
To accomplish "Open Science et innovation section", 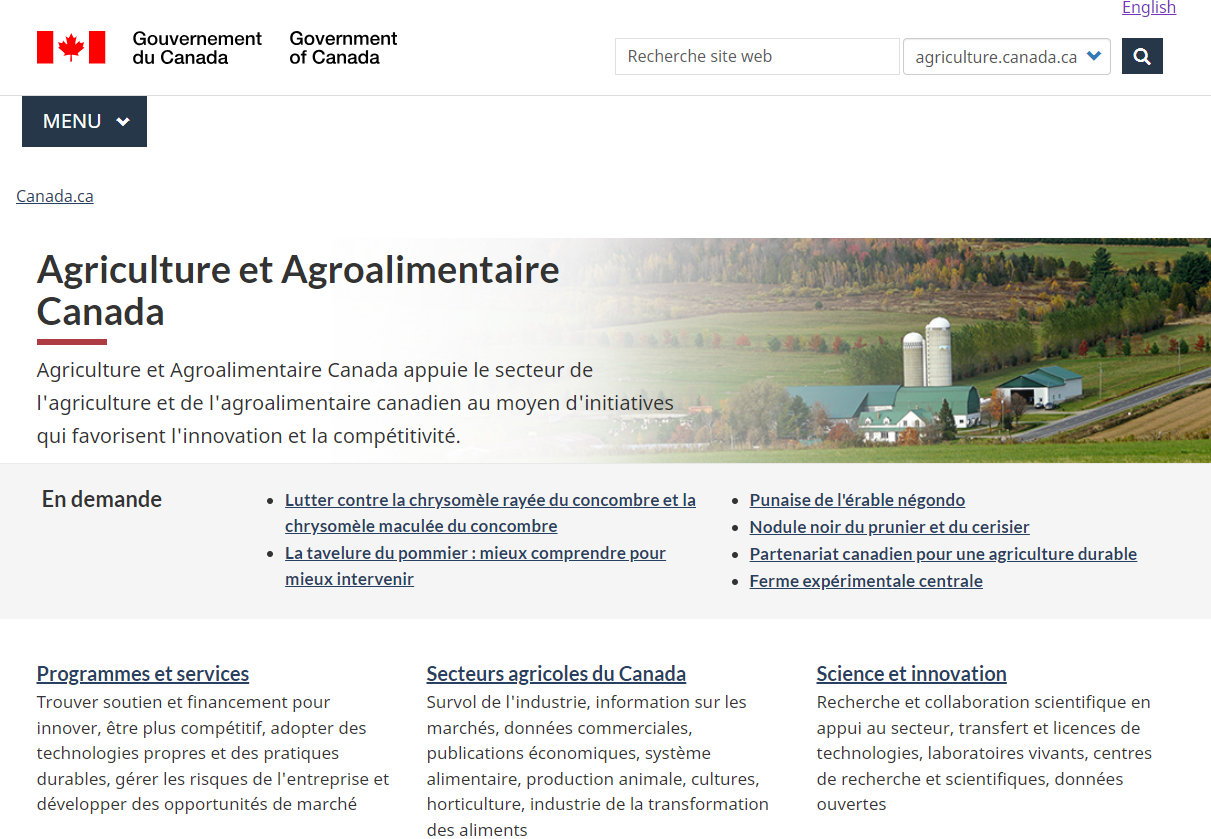I will (911, 673).
